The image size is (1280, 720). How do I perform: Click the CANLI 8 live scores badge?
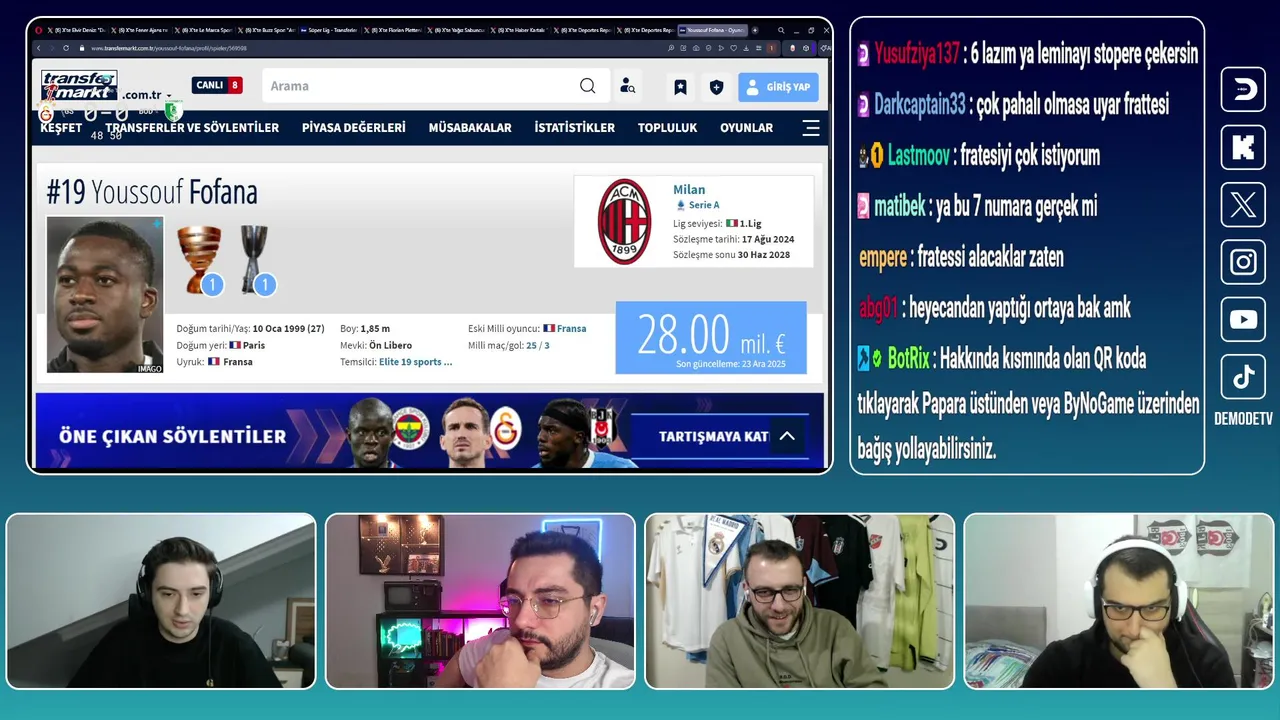(217, 85)
